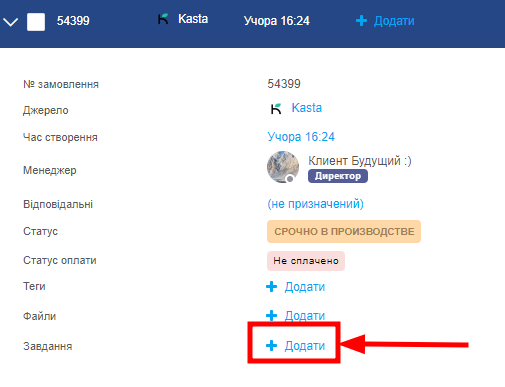
Task: Open the СРОЧНО В ПРОИЗВОДСТВЕ status dropdown
Action: point(344,231)
